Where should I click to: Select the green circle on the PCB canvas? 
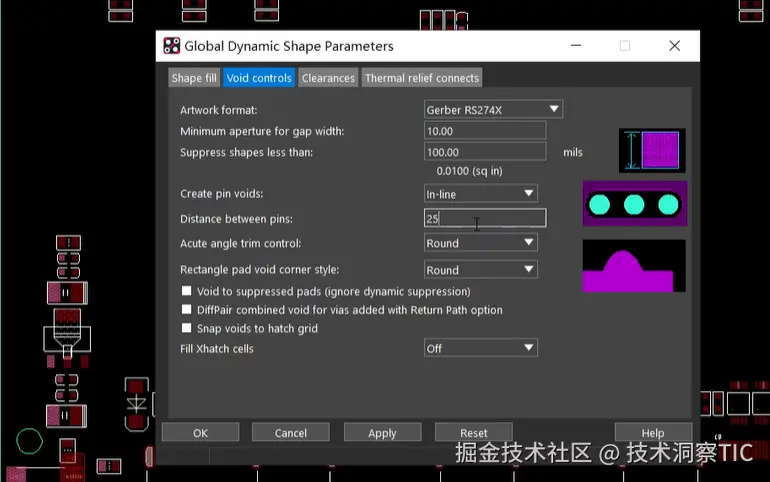coord(29,441)
